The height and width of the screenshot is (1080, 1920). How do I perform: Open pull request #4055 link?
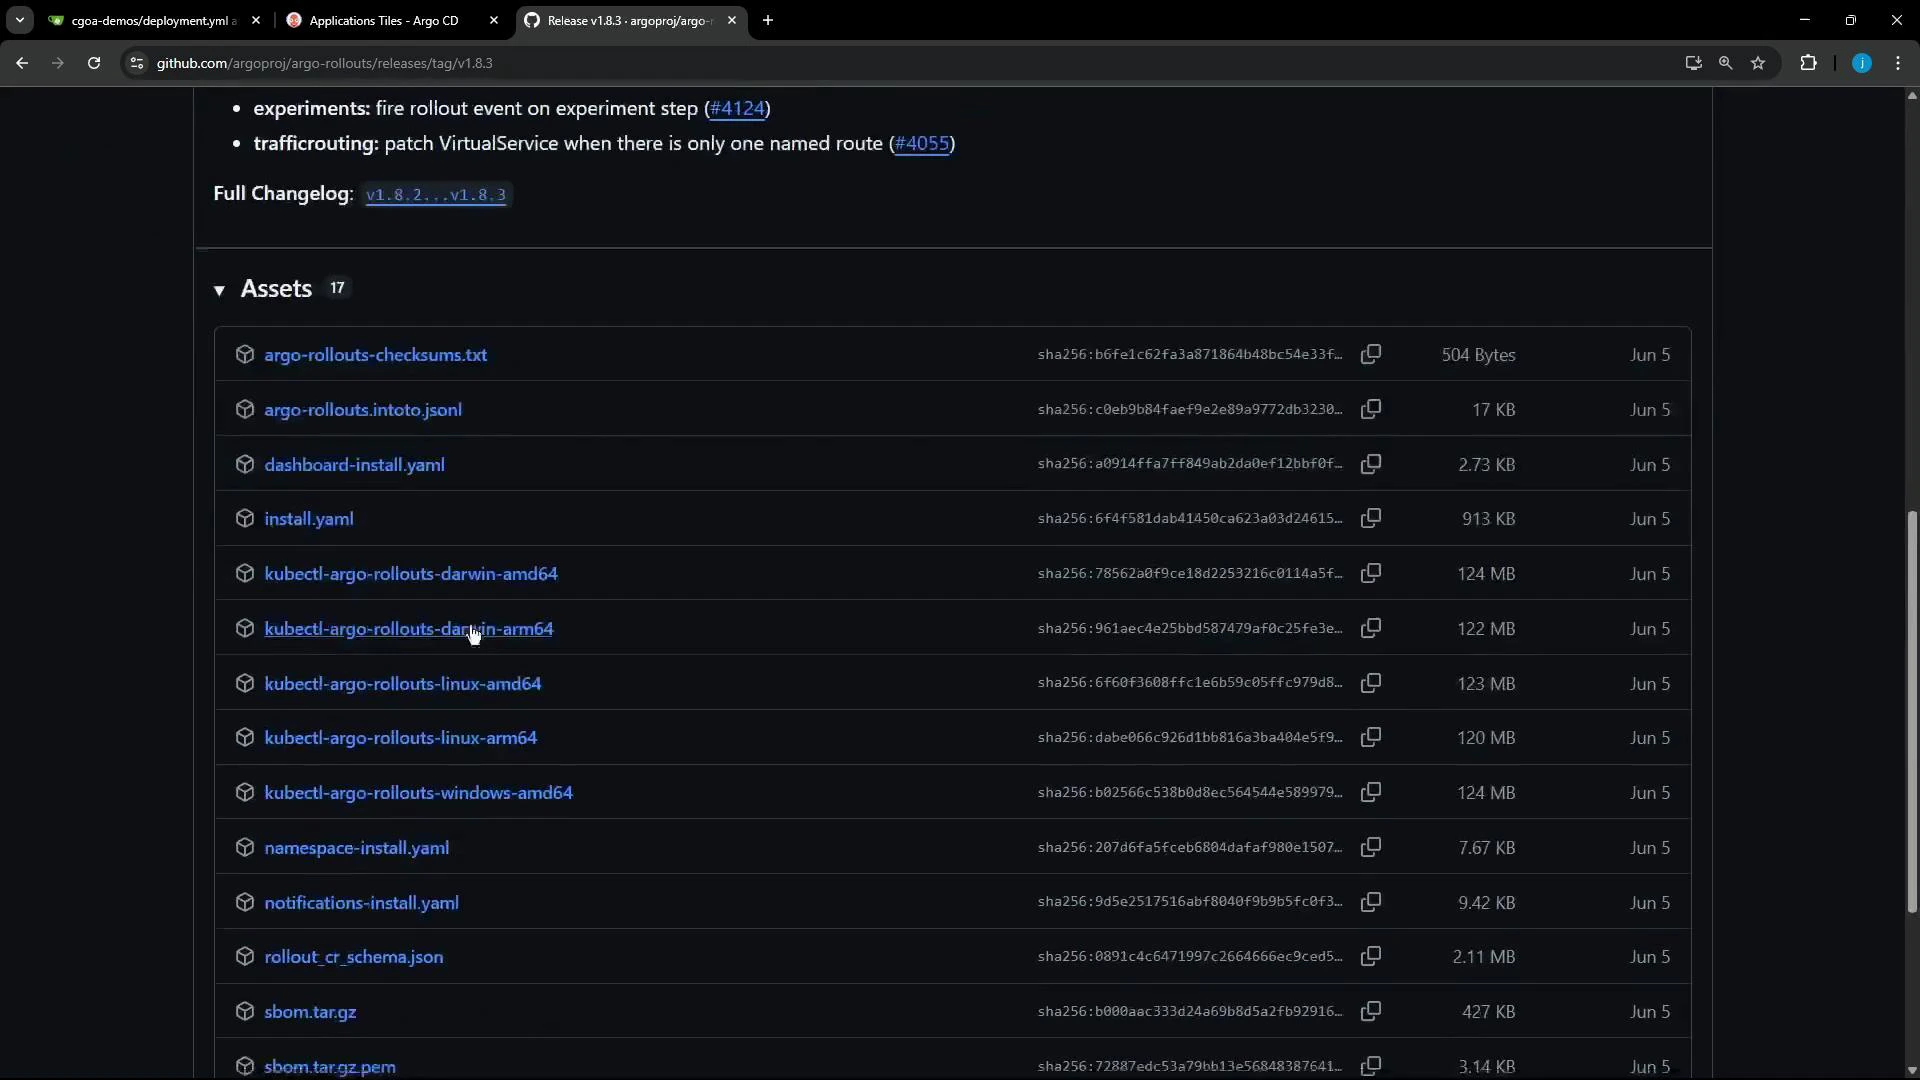(x=921, y=143)
